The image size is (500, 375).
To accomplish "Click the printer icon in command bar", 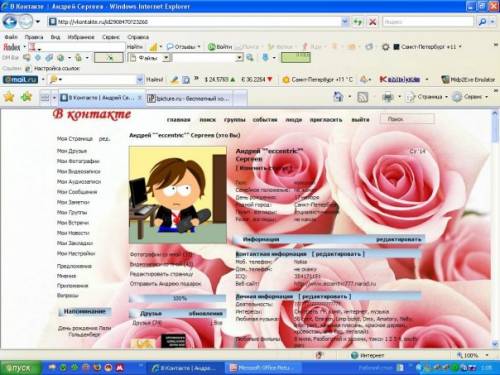I will [388, 97].
